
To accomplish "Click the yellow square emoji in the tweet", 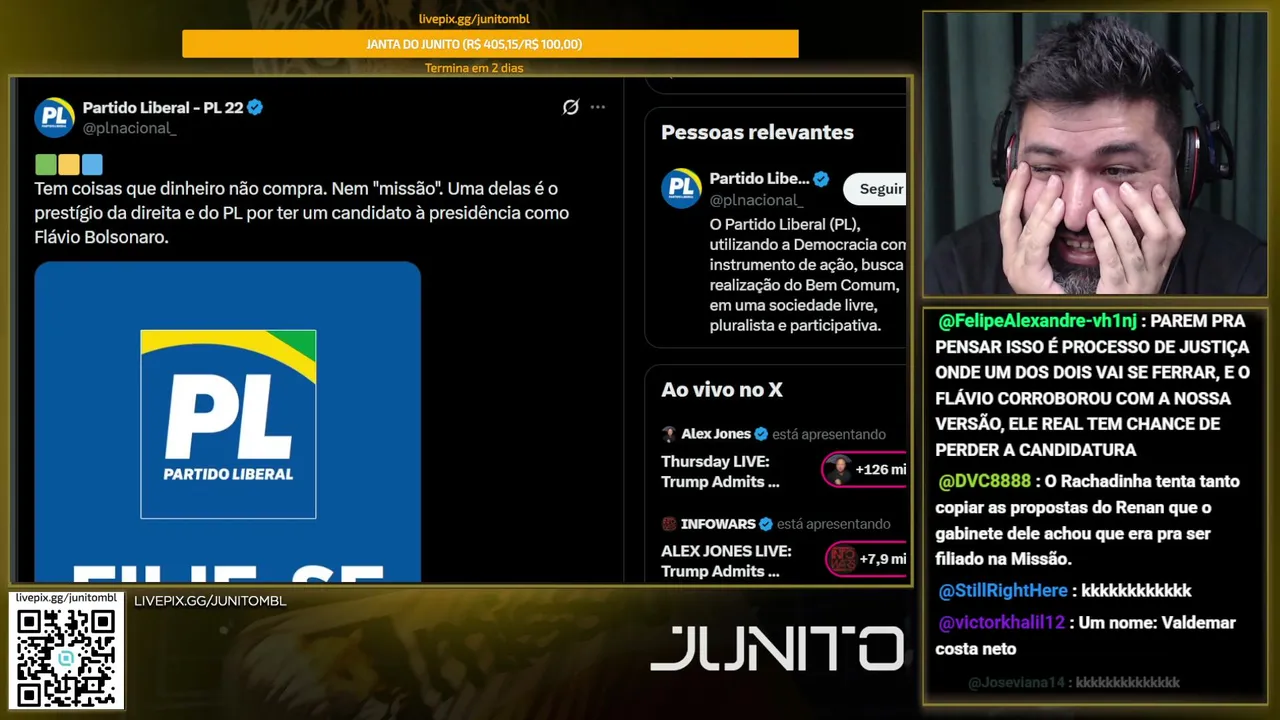I will coord(69,165).
